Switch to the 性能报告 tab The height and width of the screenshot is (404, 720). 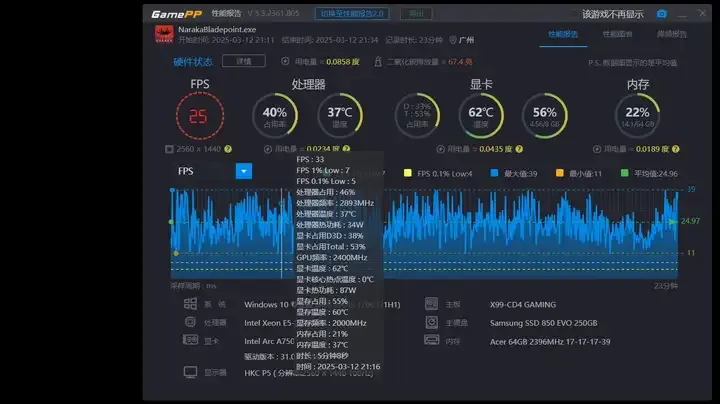pyautogui.click(x=563, y=34)
